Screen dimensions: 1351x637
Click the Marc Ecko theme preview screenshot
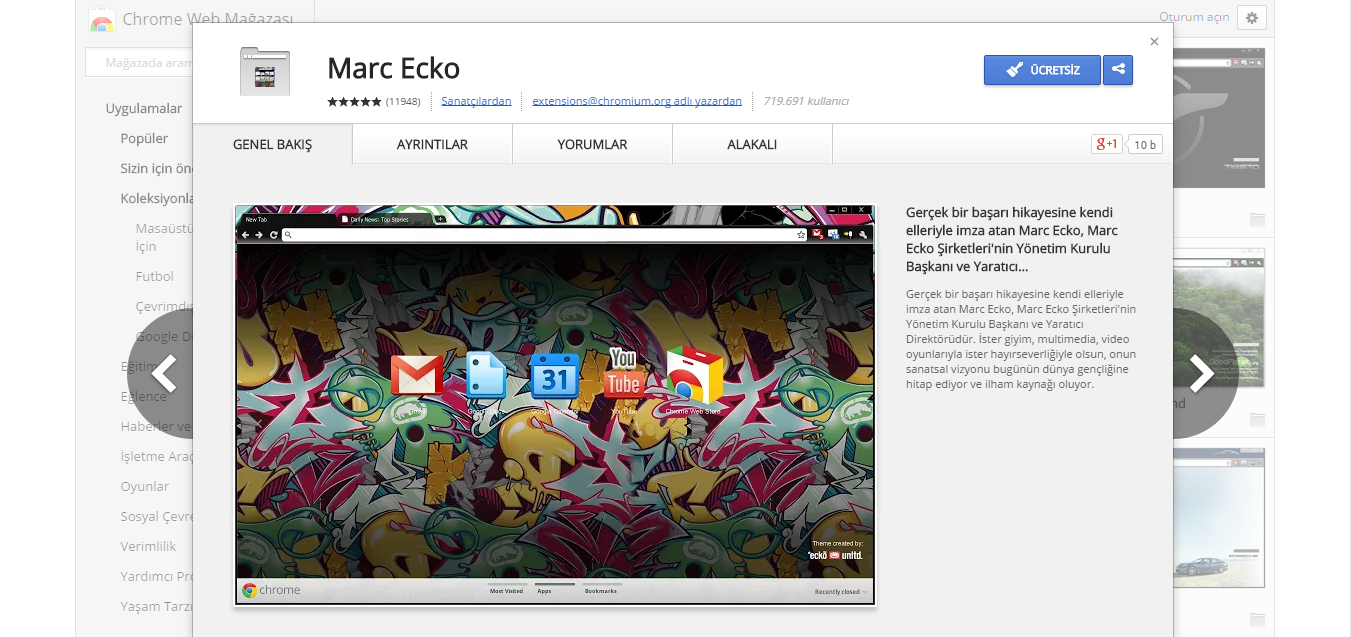(555, 405)
